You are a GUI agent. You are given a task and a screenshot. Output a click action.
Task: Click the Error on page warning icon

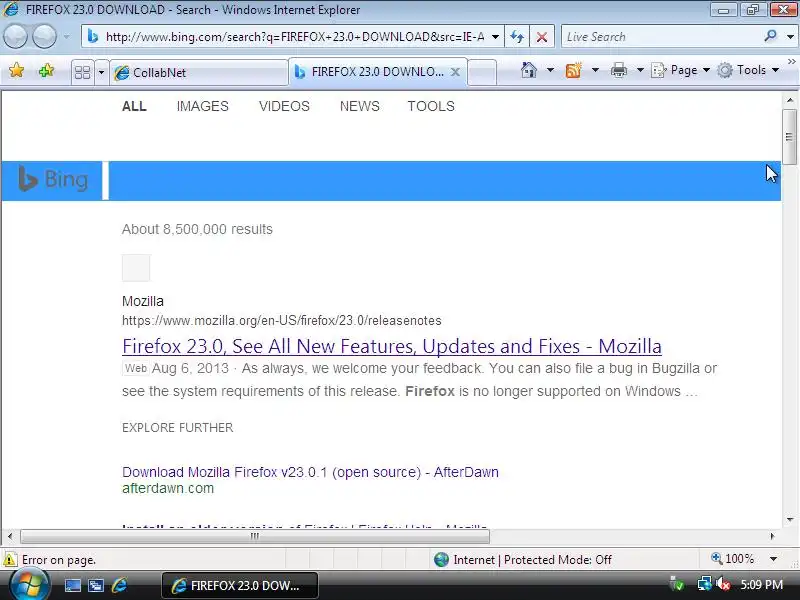(x=9, y=560)
